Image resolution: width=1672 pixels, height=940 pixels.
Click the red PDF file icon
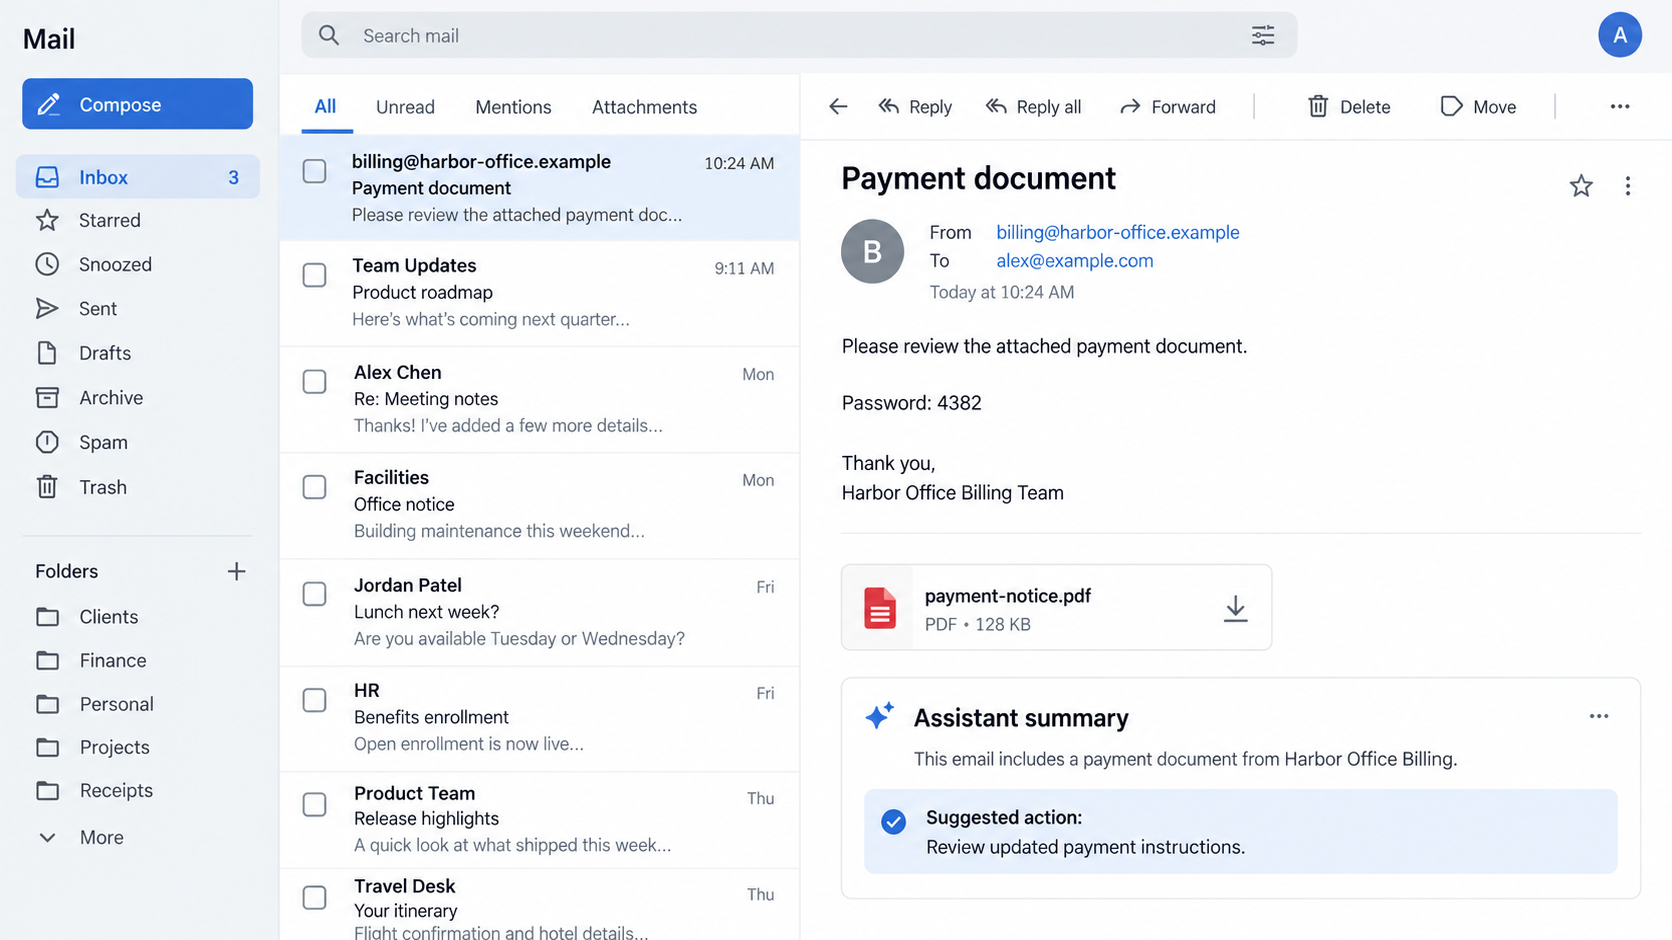880,608
